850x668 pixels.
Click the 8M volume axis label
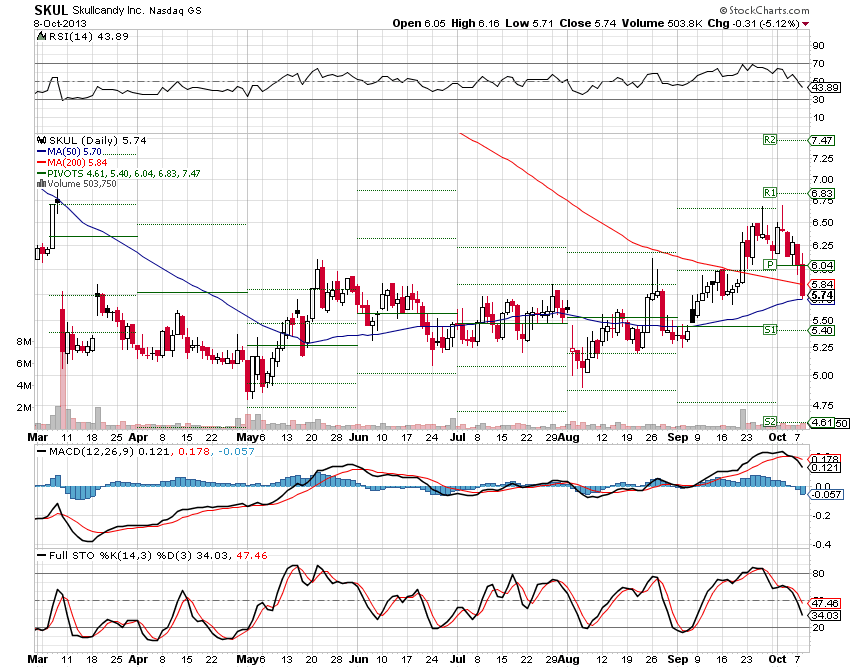[x=24, y=342]
